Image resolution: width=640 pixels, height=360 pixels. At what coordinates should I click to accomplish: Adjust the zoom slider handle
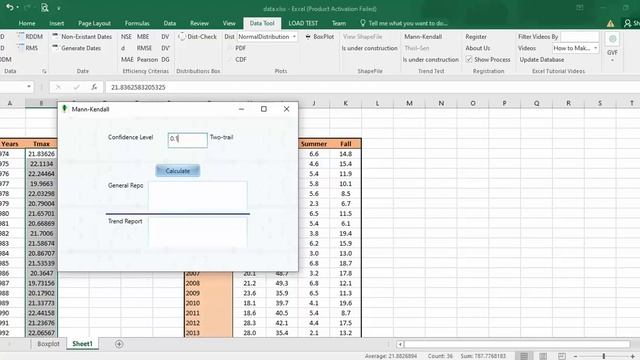pyautogui.click(x=604, y=356)
